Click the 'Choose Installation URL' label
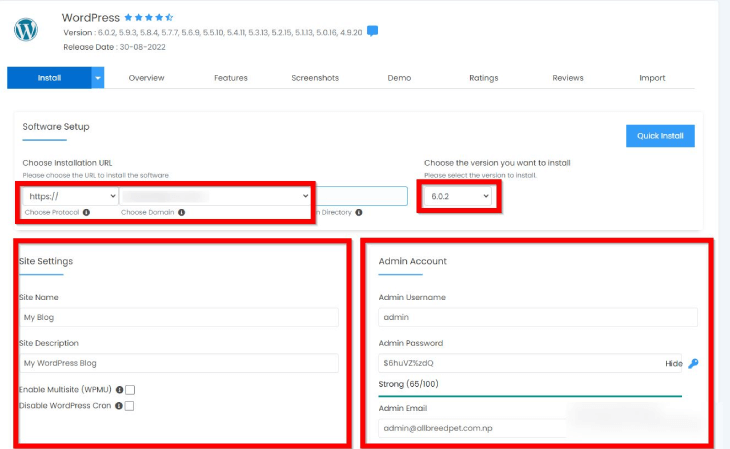This screenshot has width=730, height=449. click(x=68, y=163)
